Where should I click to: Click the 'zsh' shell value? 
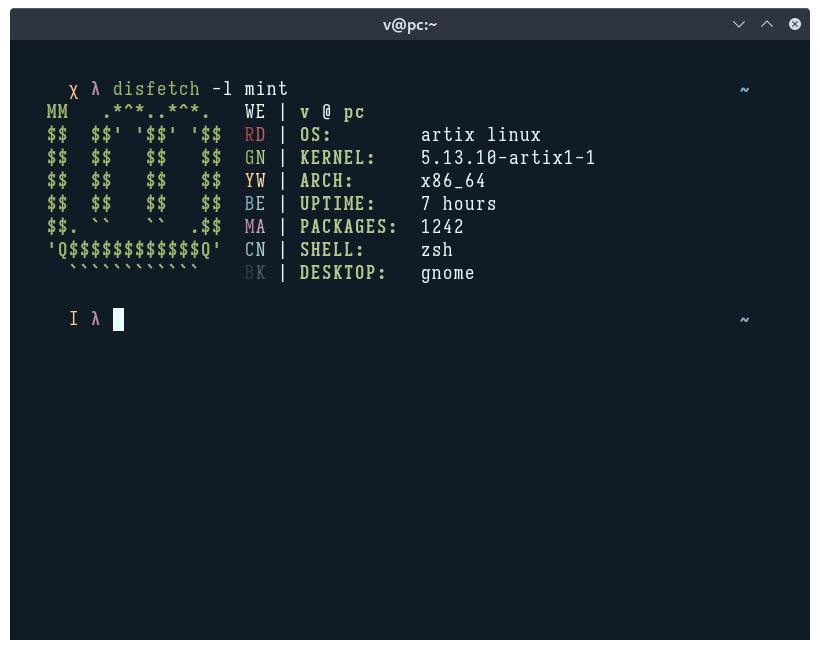[437, 250]
